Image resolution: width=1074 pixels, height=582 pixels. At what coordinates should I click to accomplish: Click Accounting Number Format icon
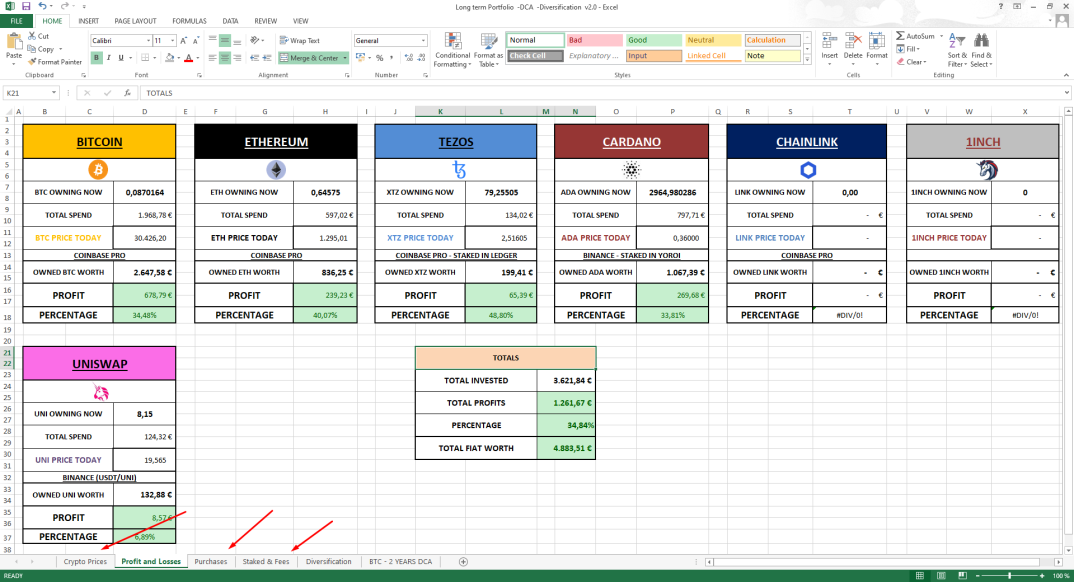point(361,58)
